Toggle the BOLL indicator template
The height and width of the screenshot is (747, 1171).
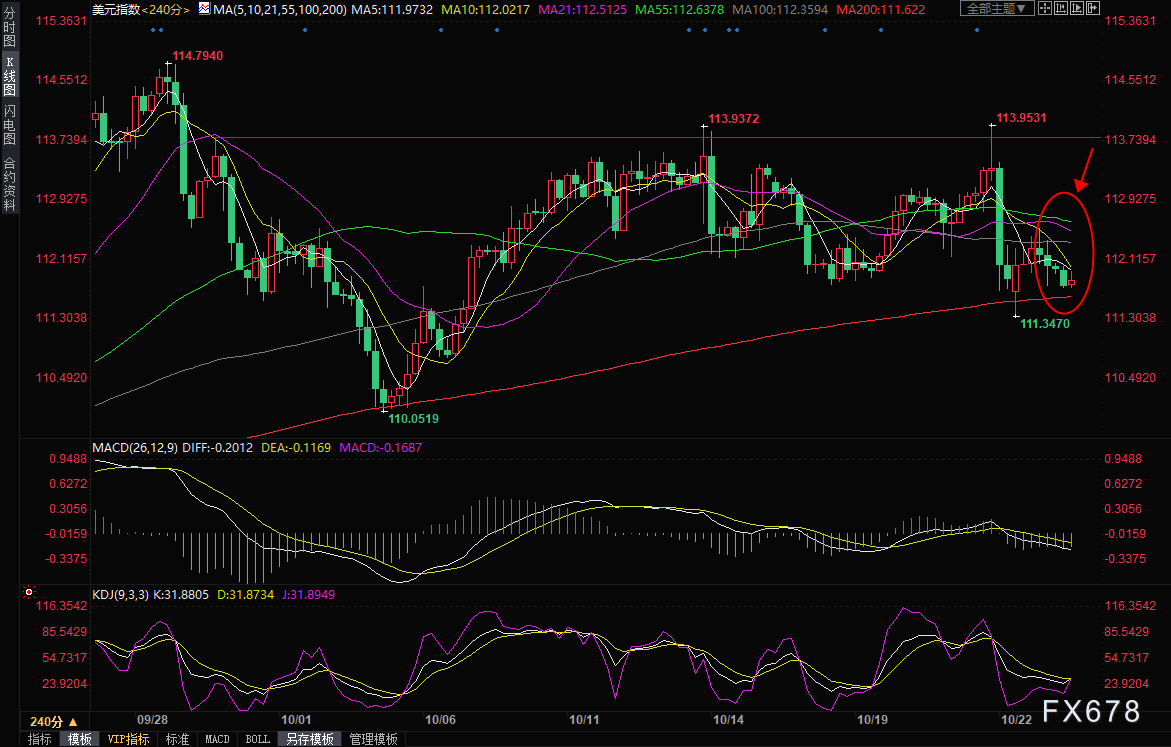257,739
